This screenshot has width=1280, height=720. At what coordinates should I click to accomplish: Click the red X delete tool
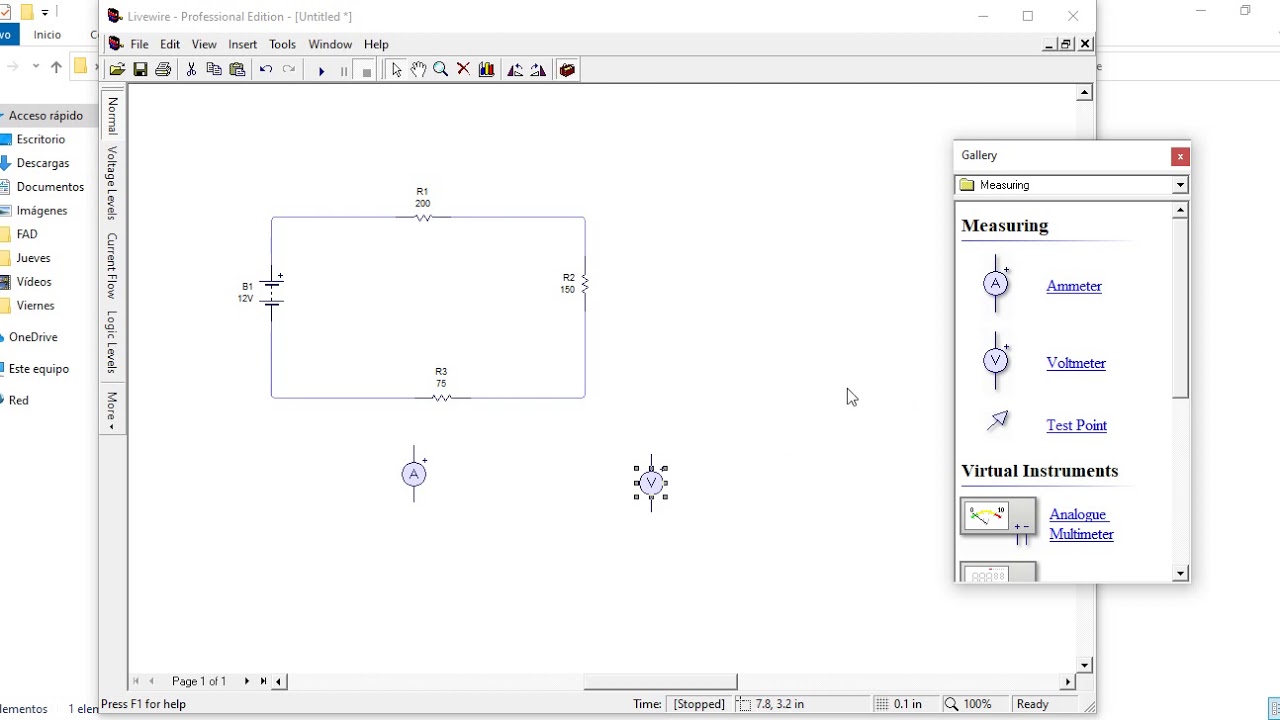click(463, 70)
